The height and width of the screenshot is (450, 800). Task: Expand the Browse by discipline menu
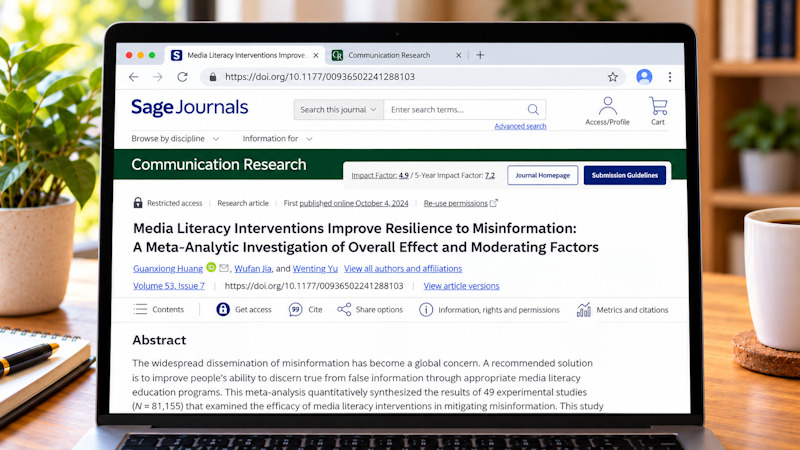point(175,139)
